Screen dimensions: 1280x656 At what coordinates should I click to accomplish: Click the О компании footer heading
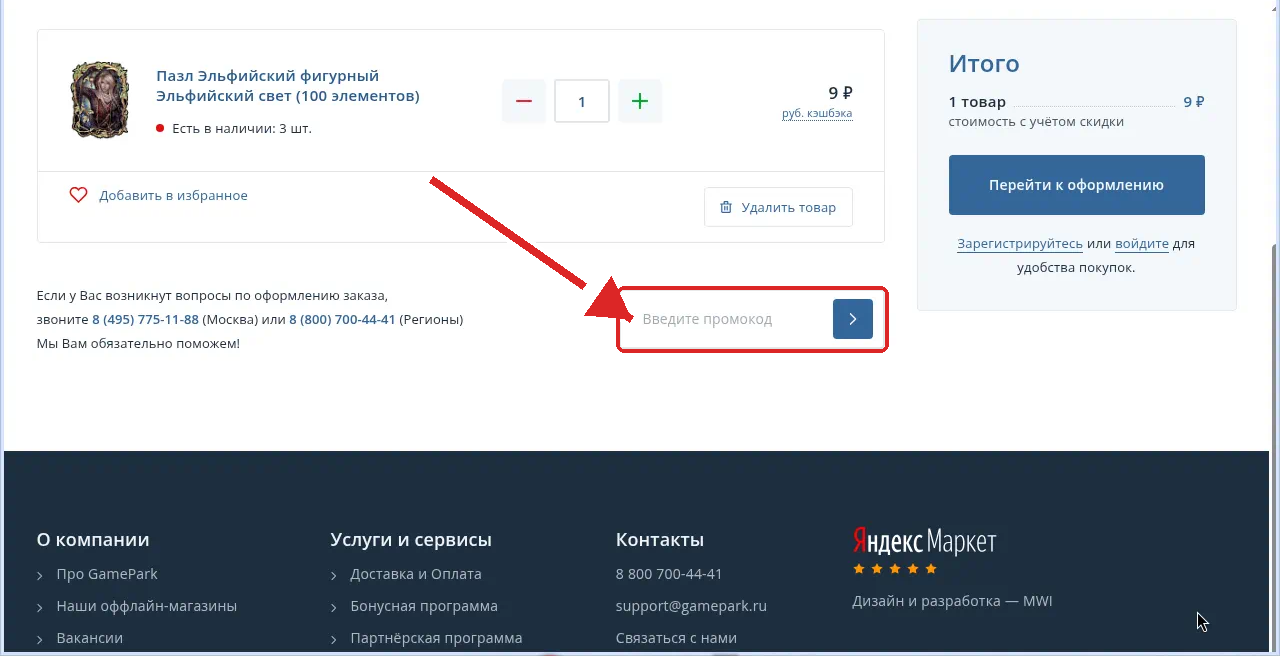coord(93,540)
